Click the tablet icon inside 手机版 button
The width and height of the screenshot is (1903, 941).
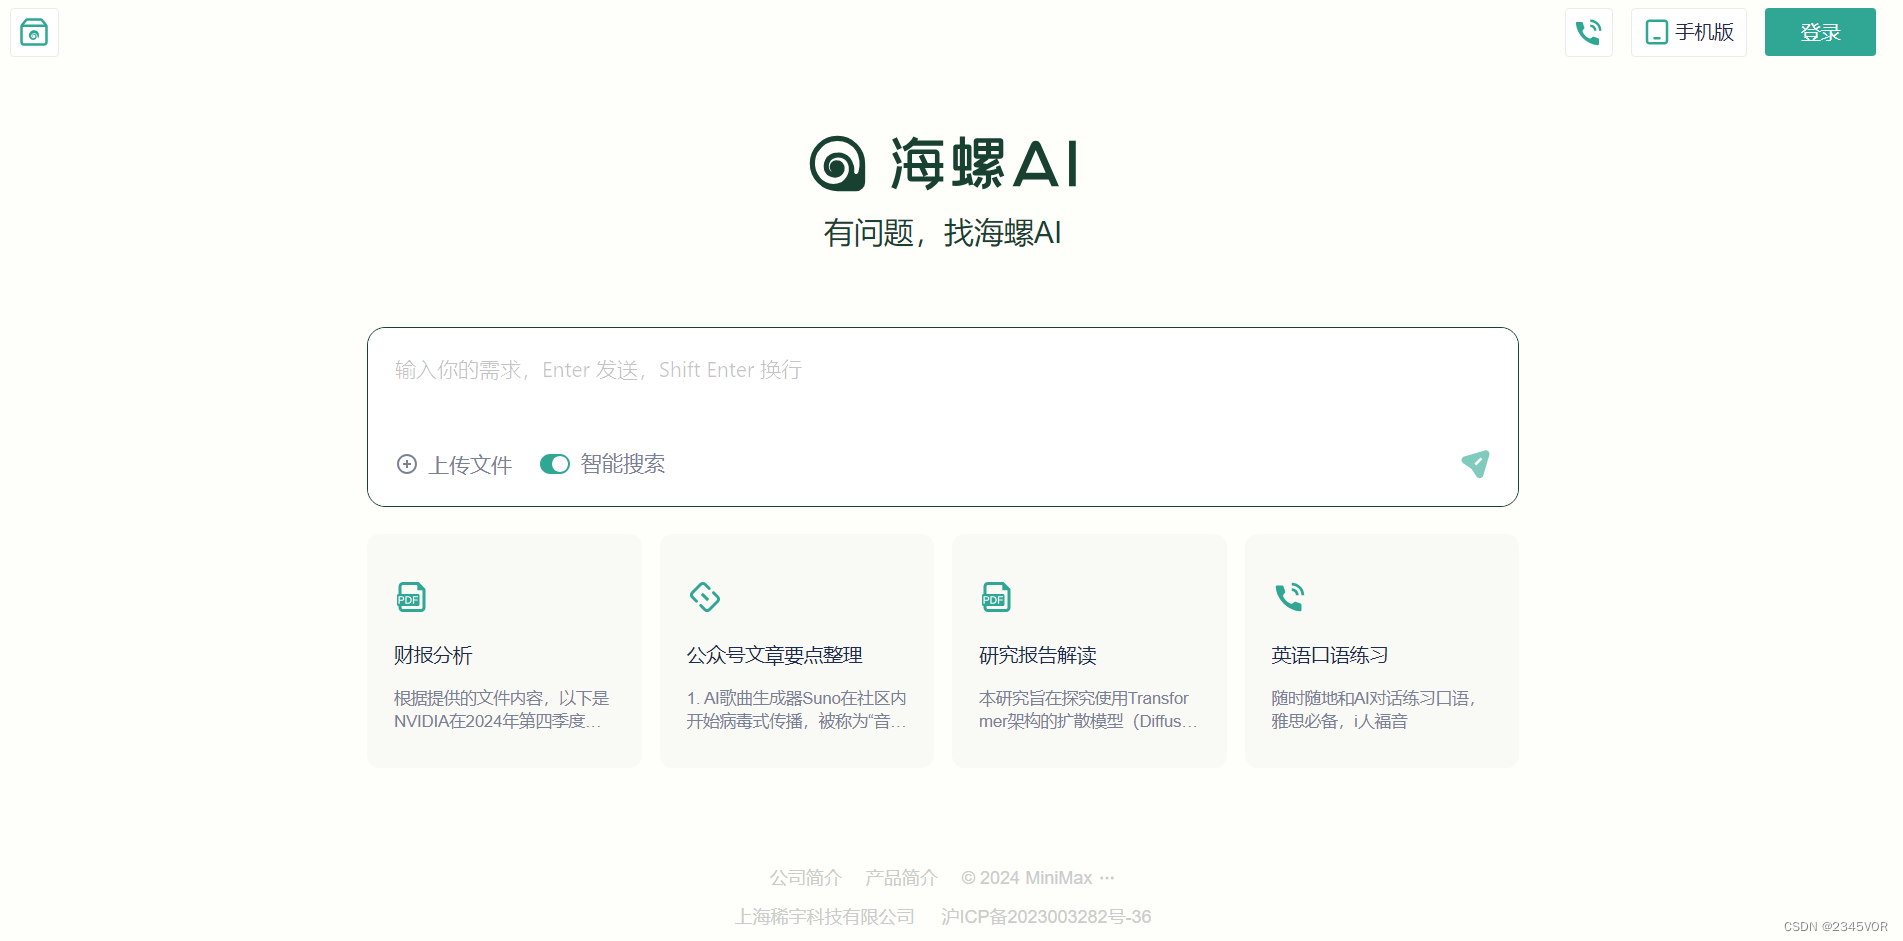tap(1657, 32)
